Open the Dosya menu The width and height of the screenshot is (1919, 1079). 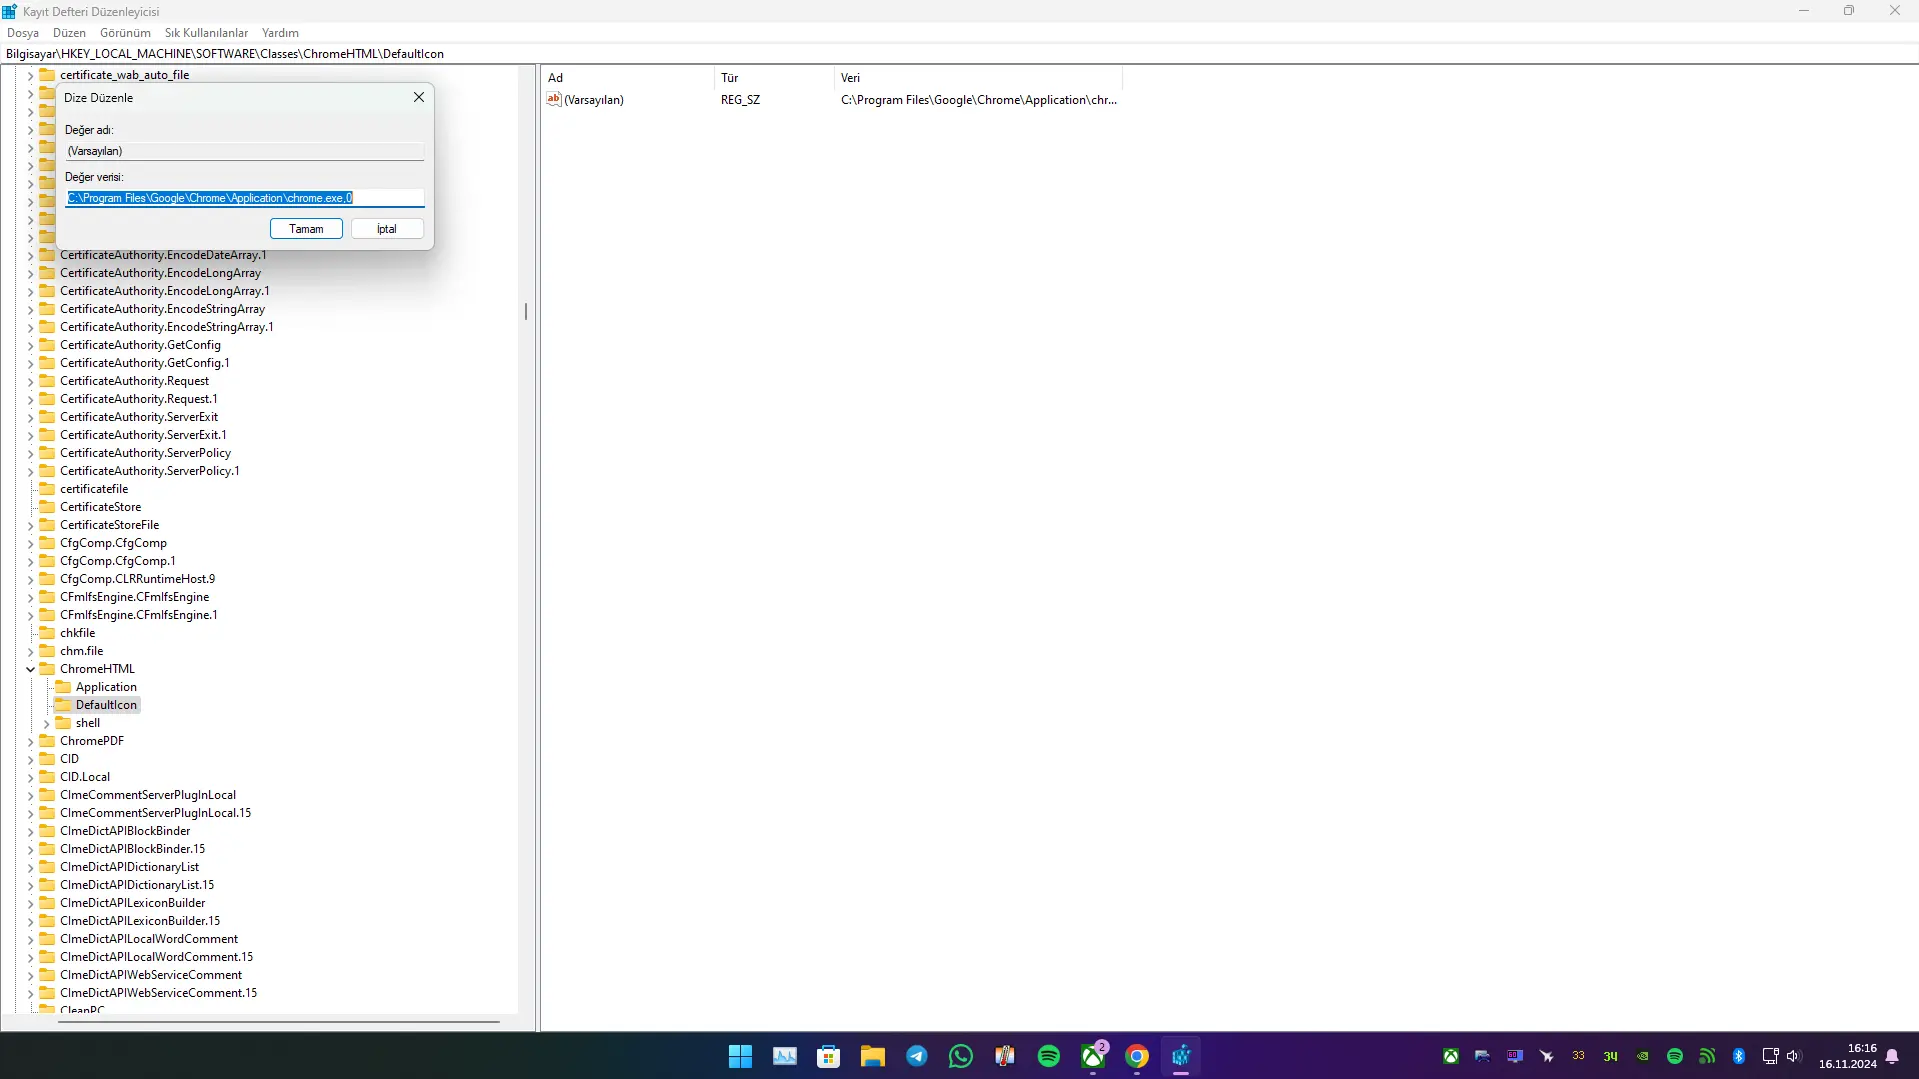pos(23,33)
